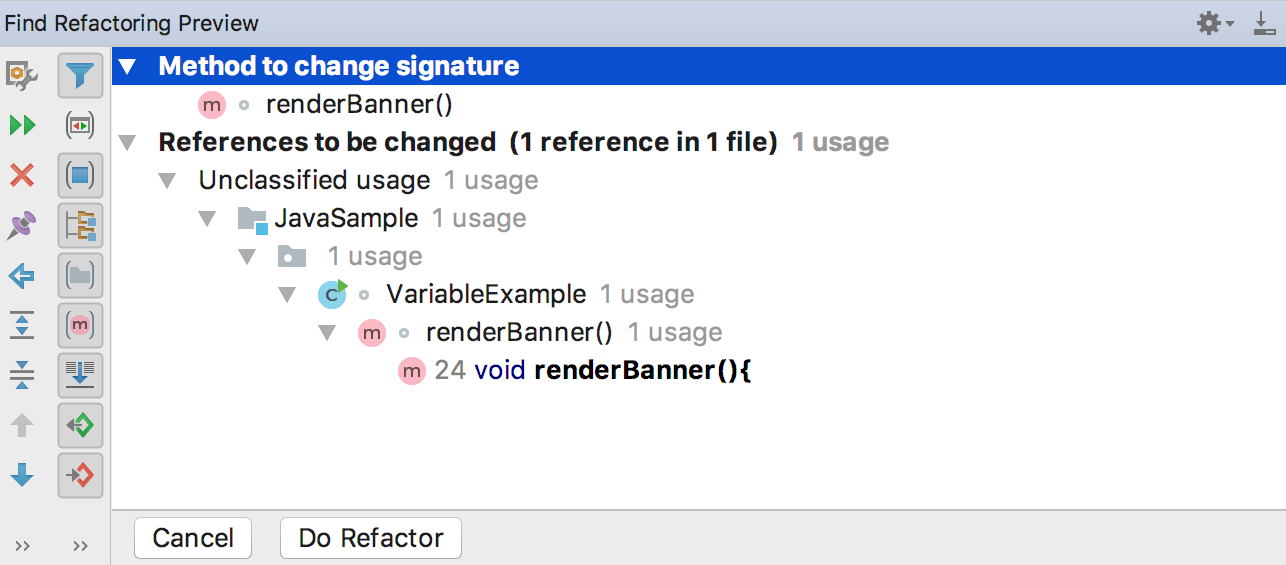Collapse the Method to change signature node
The width and height of the screenshot is (1286, 565).
pos(127,67)
